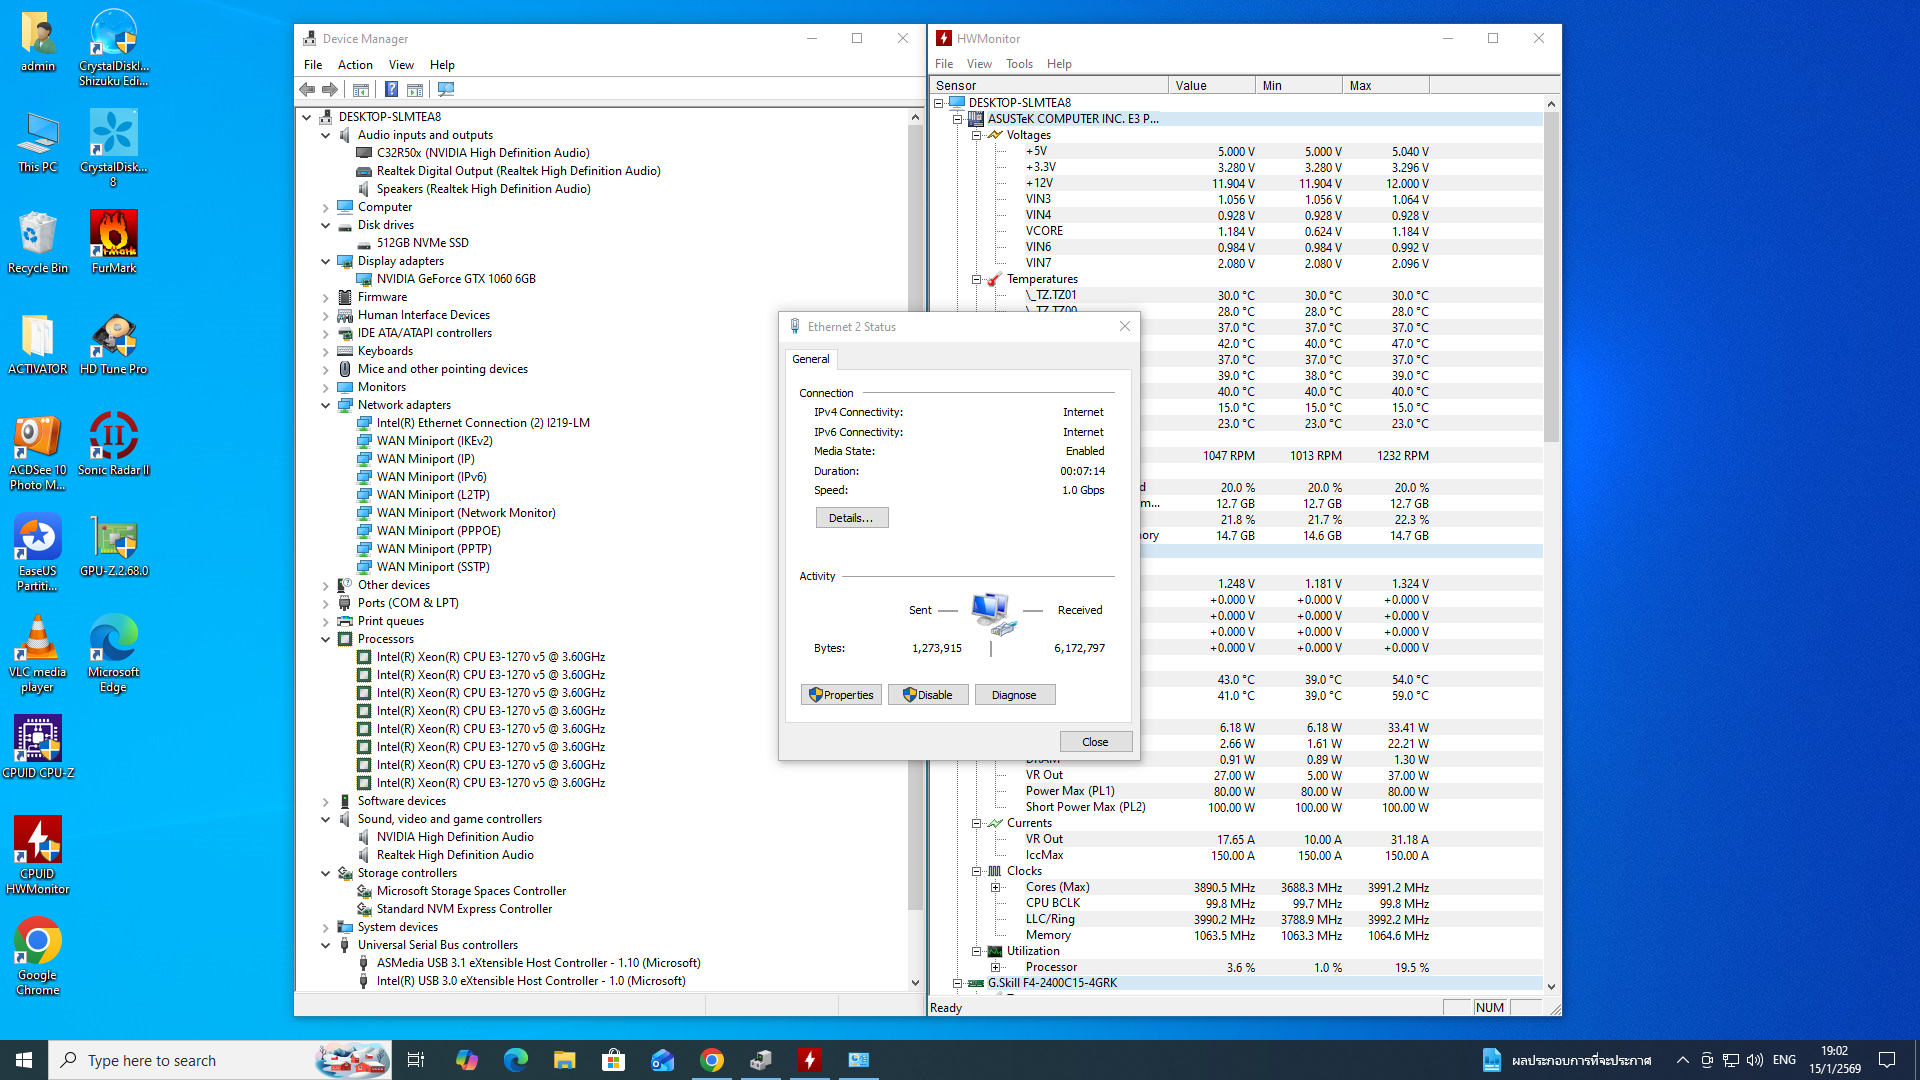
Task: Click Disable in Ethernet 2 Status
Action: click(928, 695)
